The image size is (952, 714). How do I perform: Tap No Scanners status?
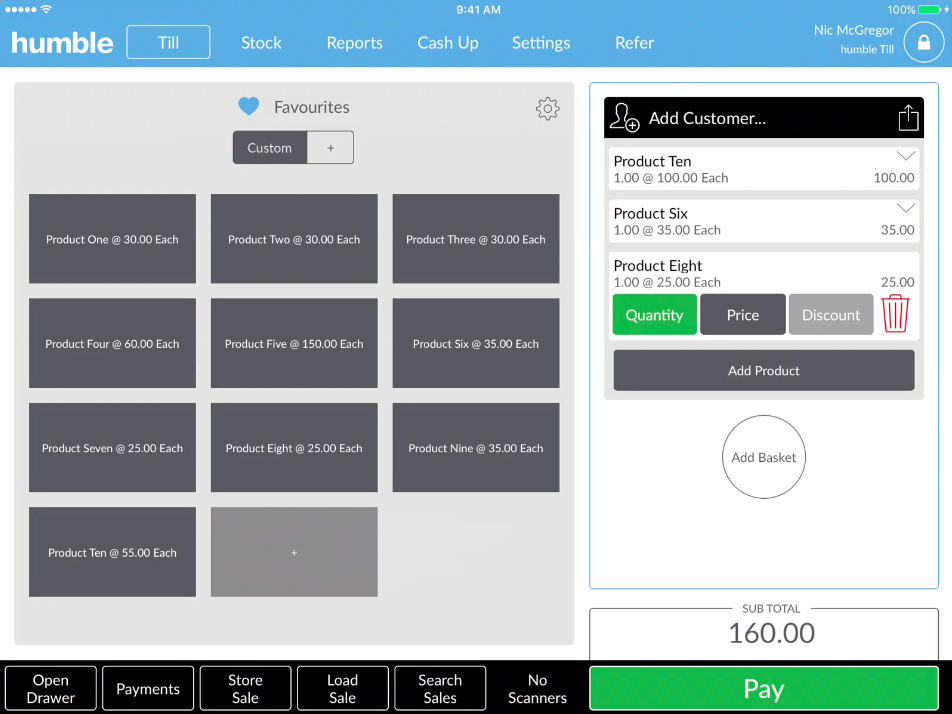(537, 688)
